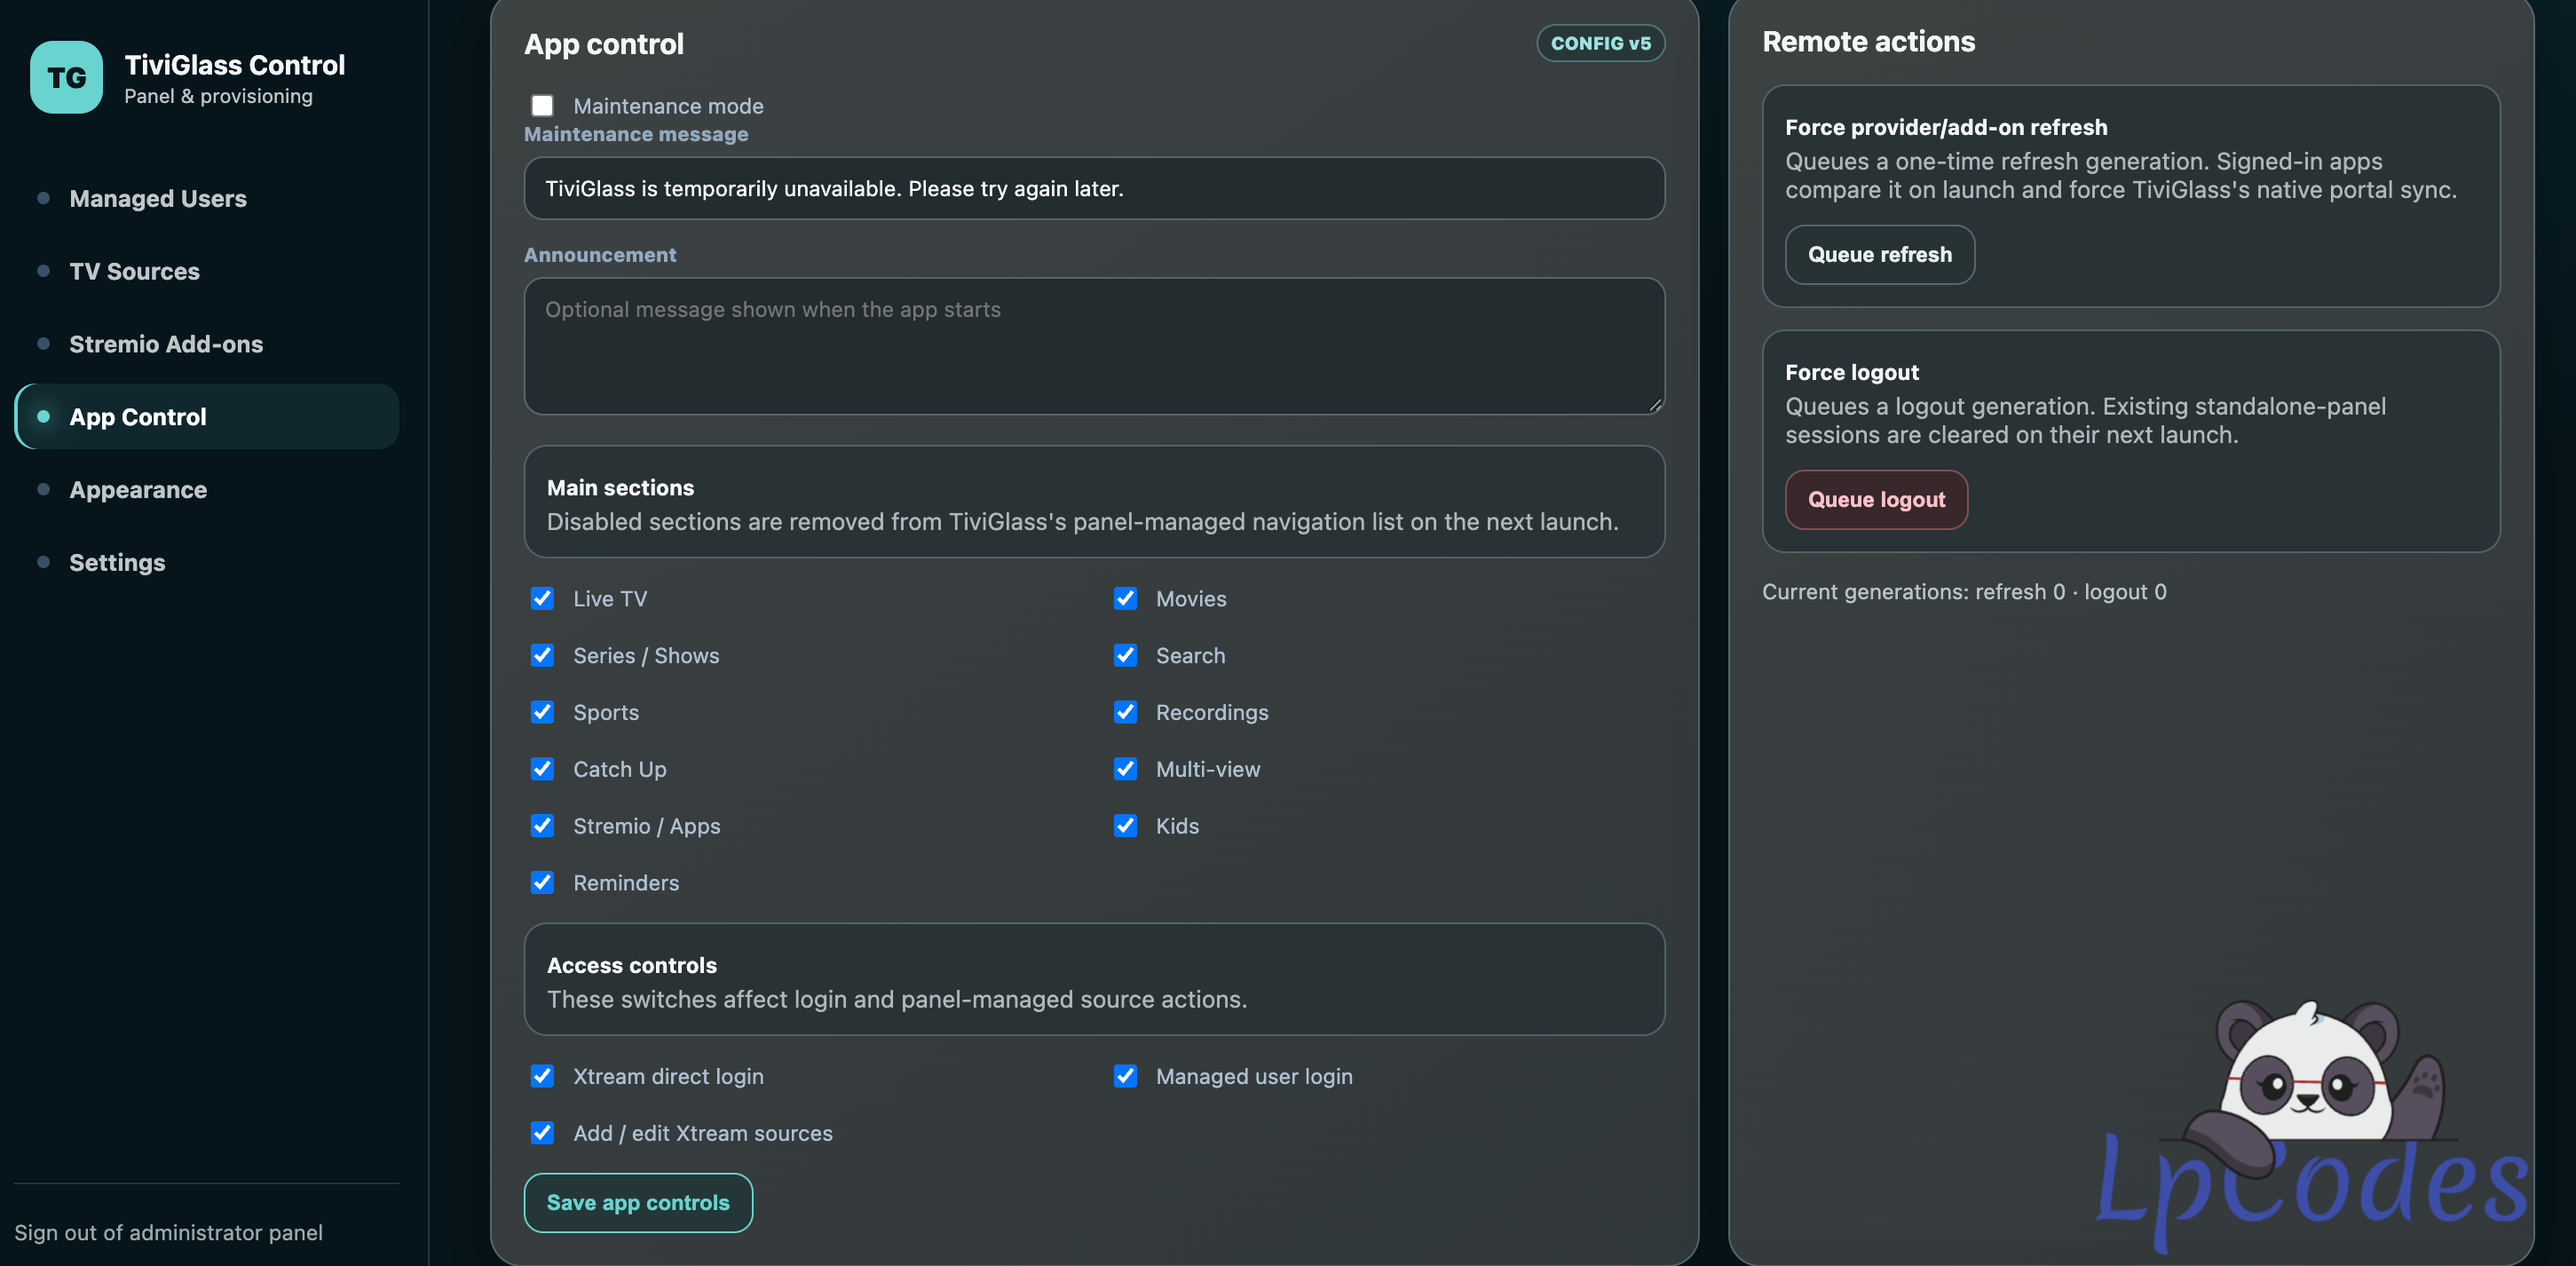This screenshot has height=1266, width=2576.
Task: Disable the Series / Shows section
Action: pos(542,656)
